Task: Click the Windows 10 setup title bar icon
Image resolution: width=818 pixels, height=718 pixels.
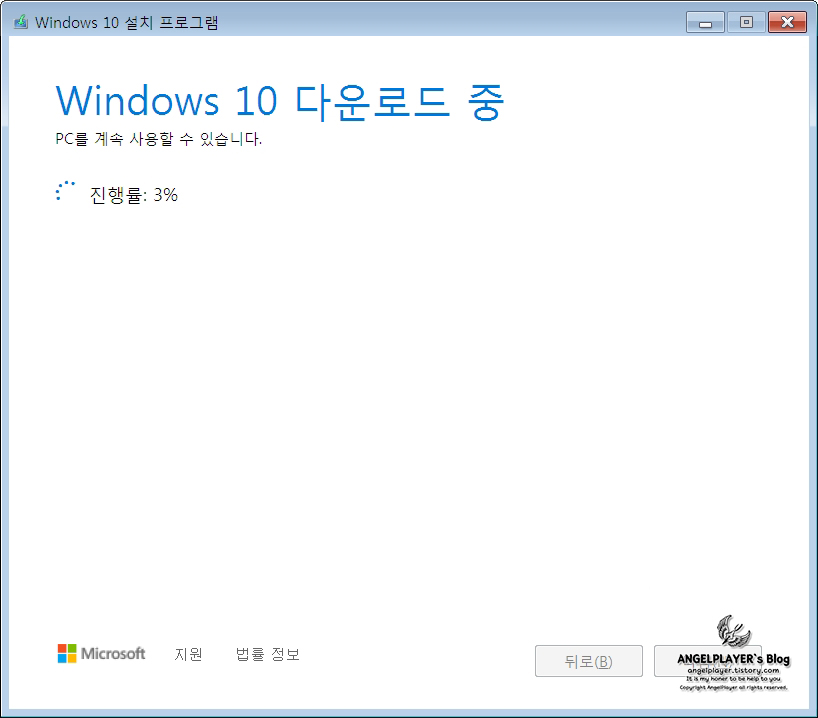Action: coord(20,22)
